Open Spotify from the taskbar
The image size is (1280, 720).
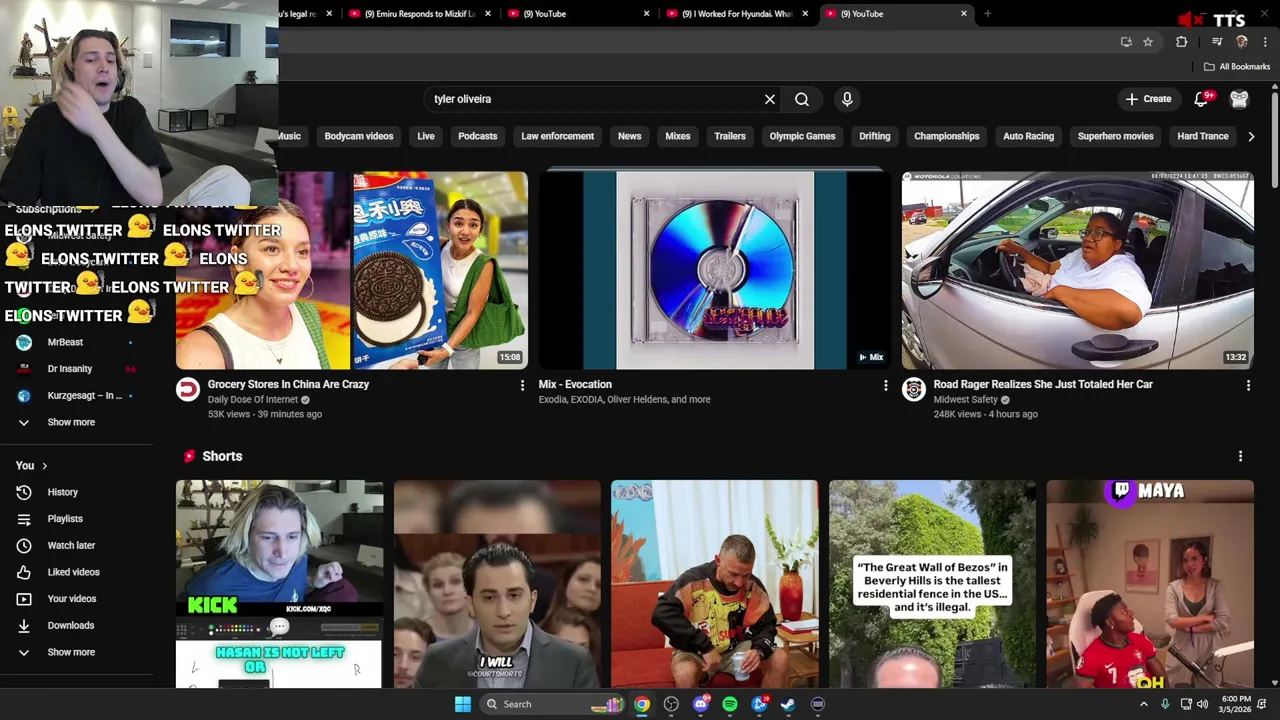[x=730, y=704]
